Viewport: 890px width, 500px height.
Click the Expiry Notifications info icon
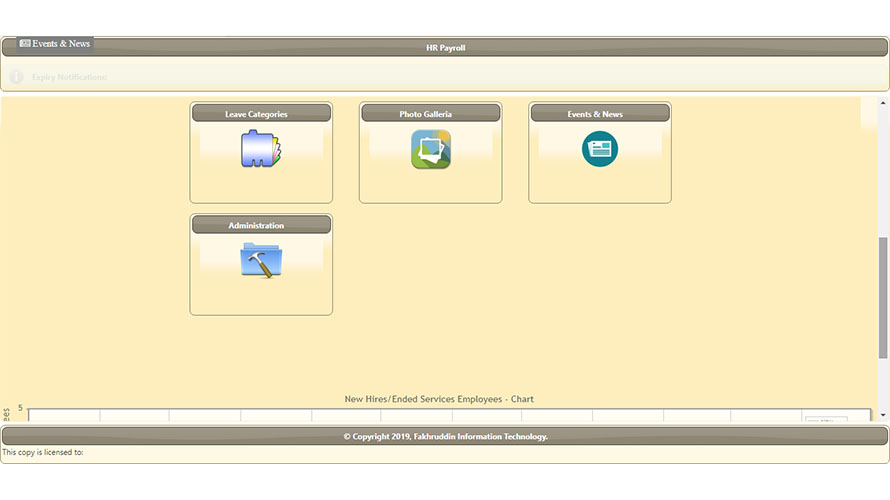(17, 77)
